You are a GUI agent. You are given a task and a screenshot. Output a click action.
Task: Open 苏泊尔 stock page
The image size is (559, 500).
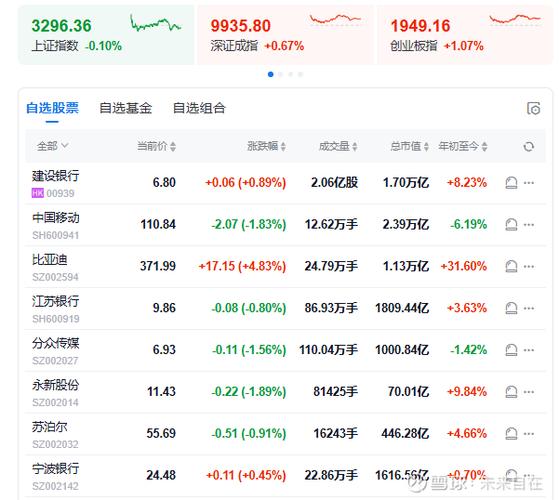(50, 427)
